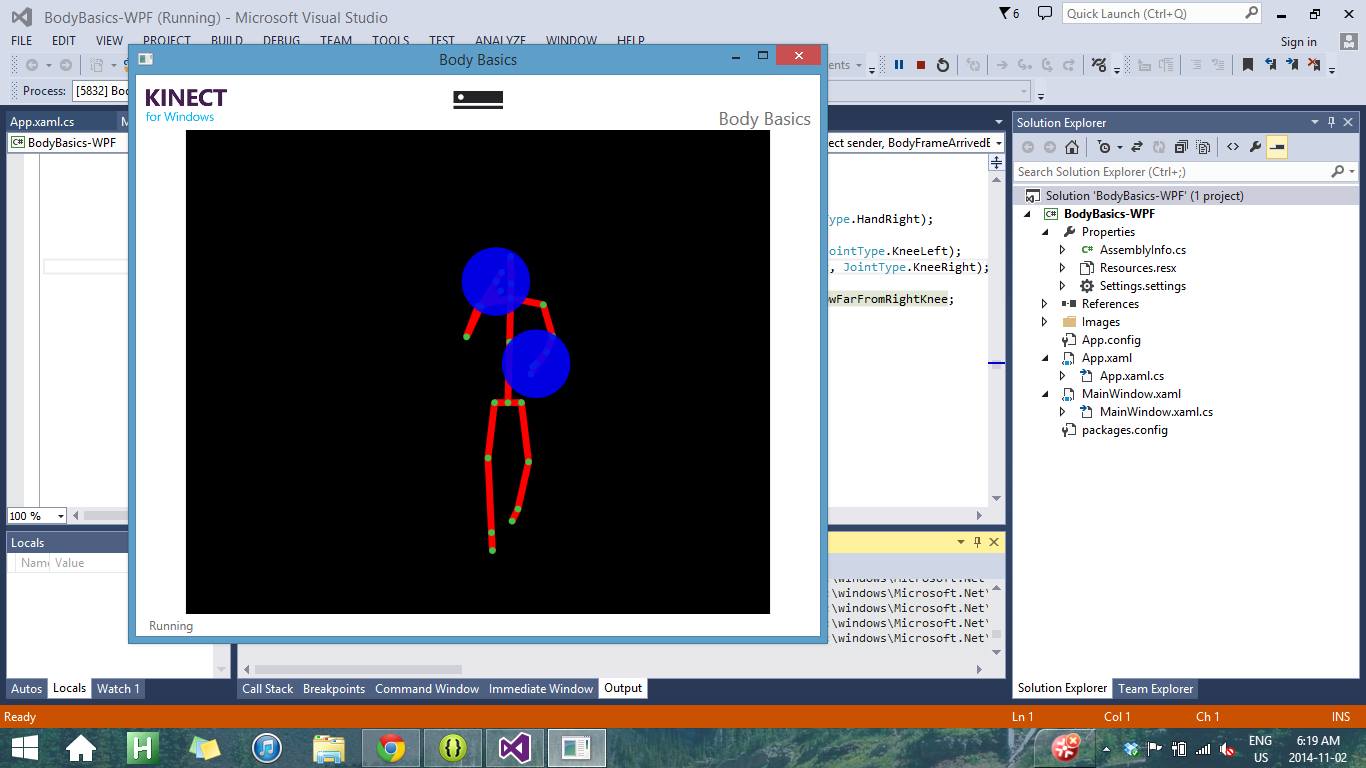1366x768 pixels.
Task: Open iTunes from the taskbar
Action: tap(267, 748)
